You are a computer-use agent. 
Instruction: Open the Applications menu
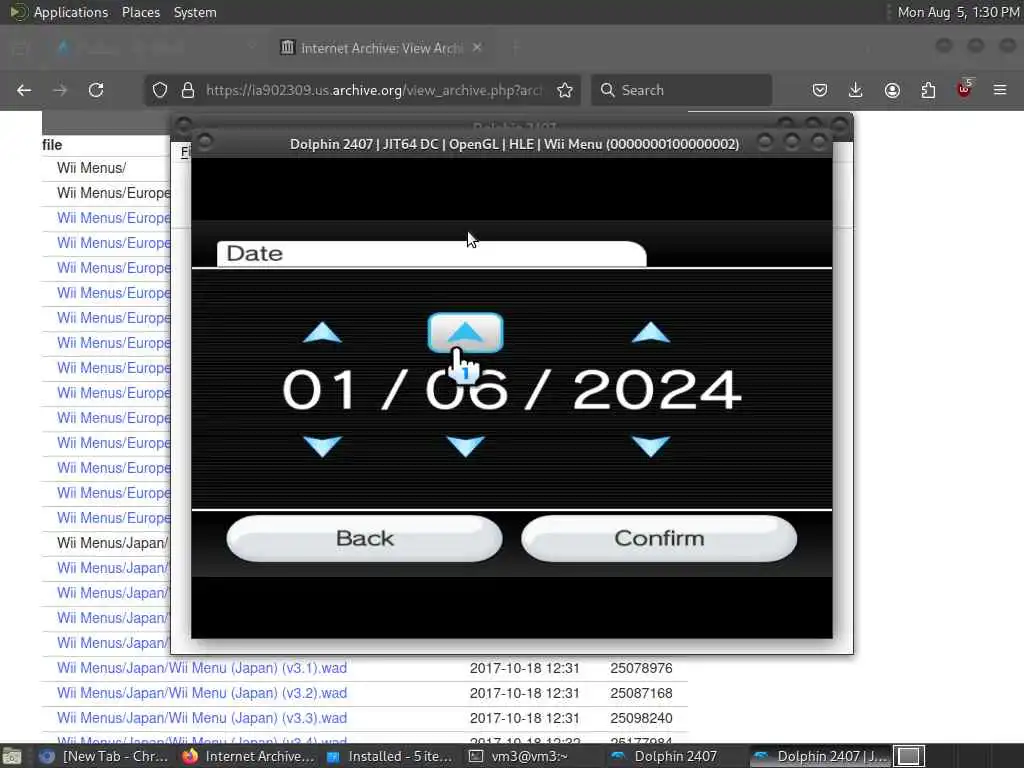[71, 12]
